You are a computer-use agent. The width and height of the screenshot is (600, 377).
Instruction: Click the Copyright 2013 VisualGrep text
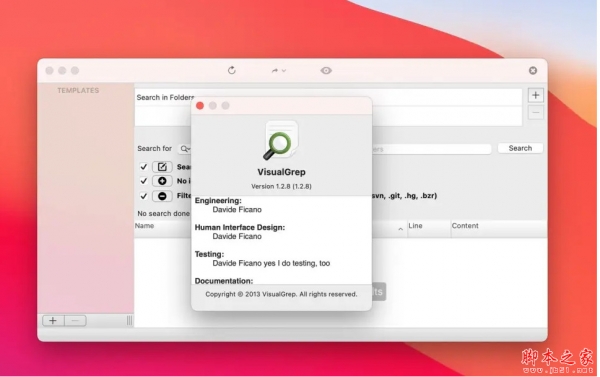pyautogui.click(x=281, y=294)
